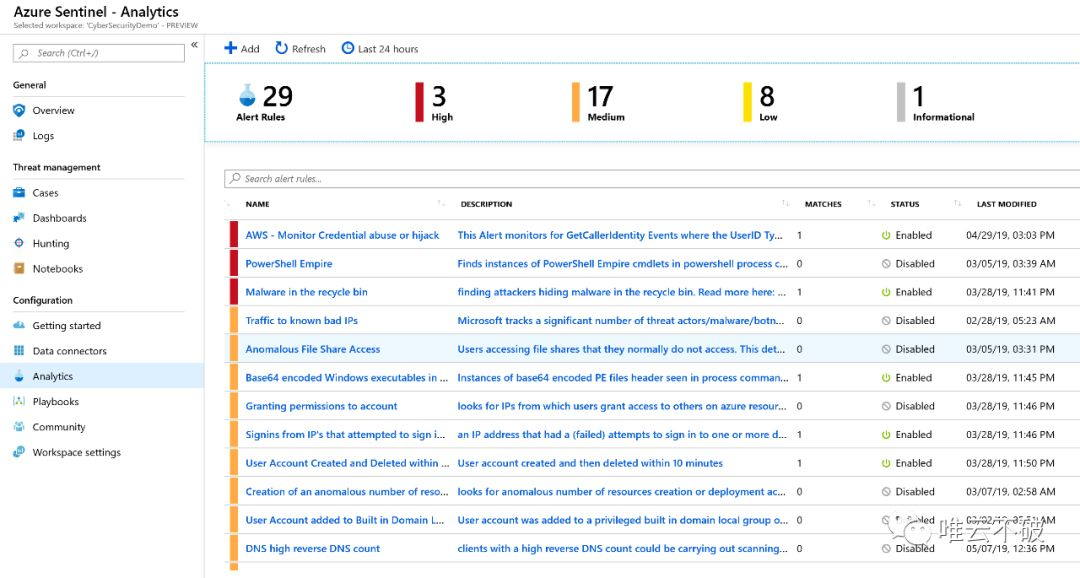Open the Cases section
The height and width of the screenshot is (578, 1080).
tap(45, 193)
